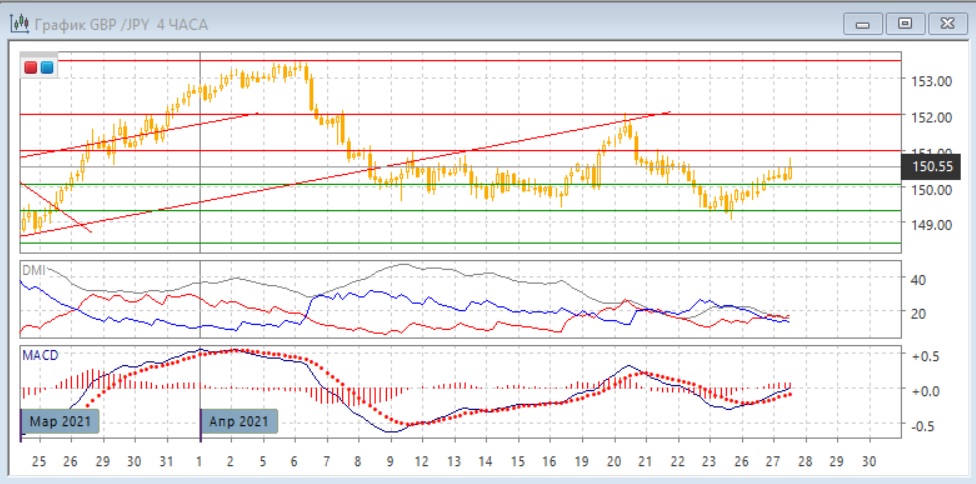Click the blue square button on chart
This screenshot has height=484, width=976.
46,68
